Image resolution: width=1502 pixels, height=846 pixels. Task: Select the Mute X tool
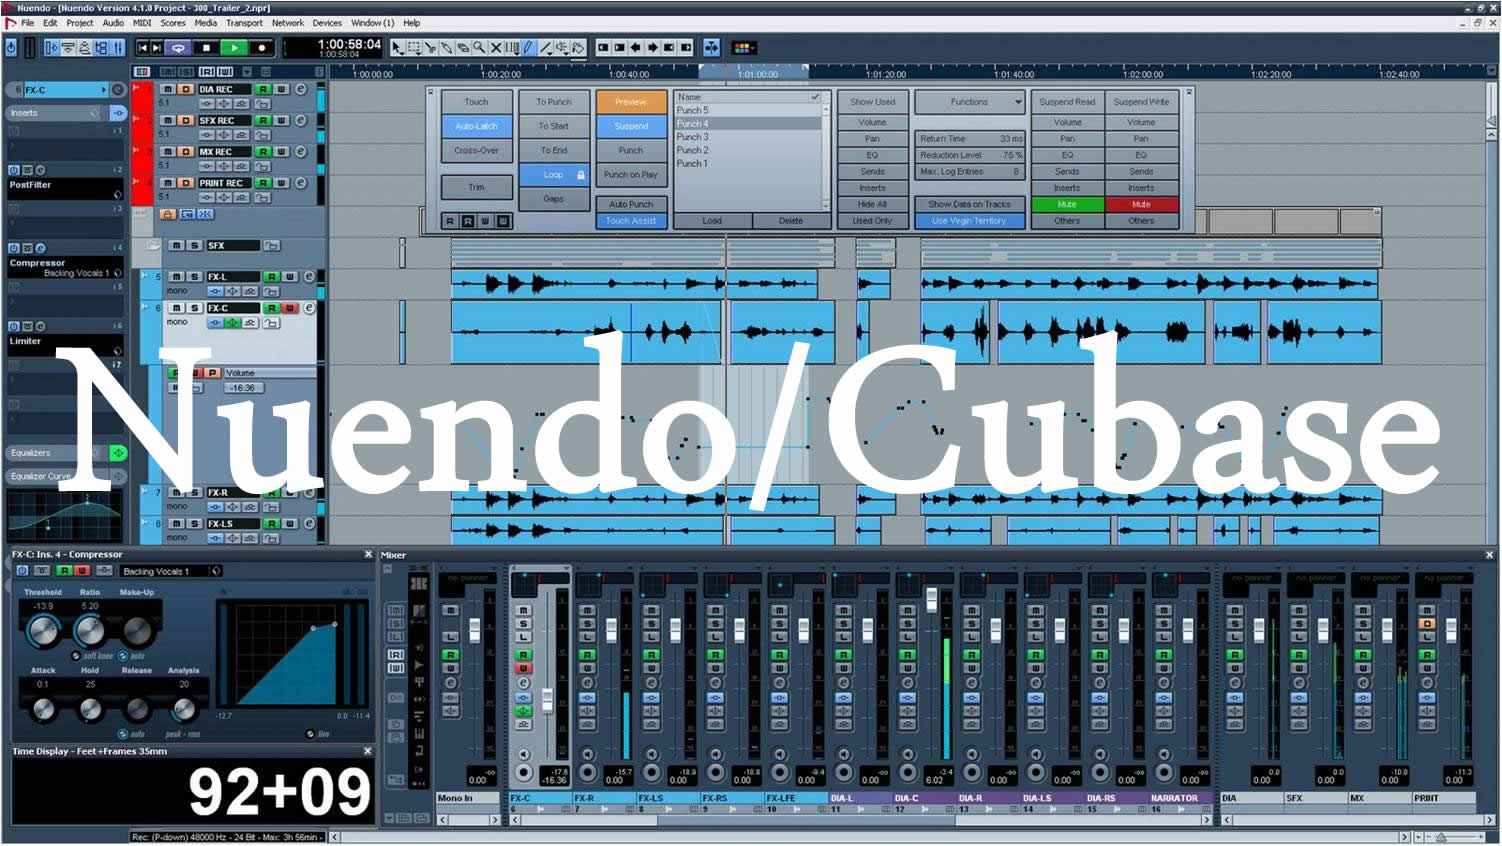pyautogui.click(x=495, y=47)
